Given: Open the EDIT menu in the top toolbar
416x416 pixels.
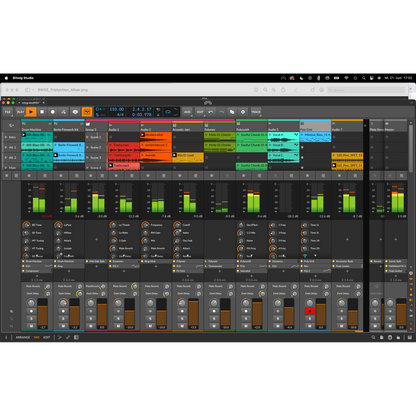Looking at the screenshot, I should coord(200,112).
